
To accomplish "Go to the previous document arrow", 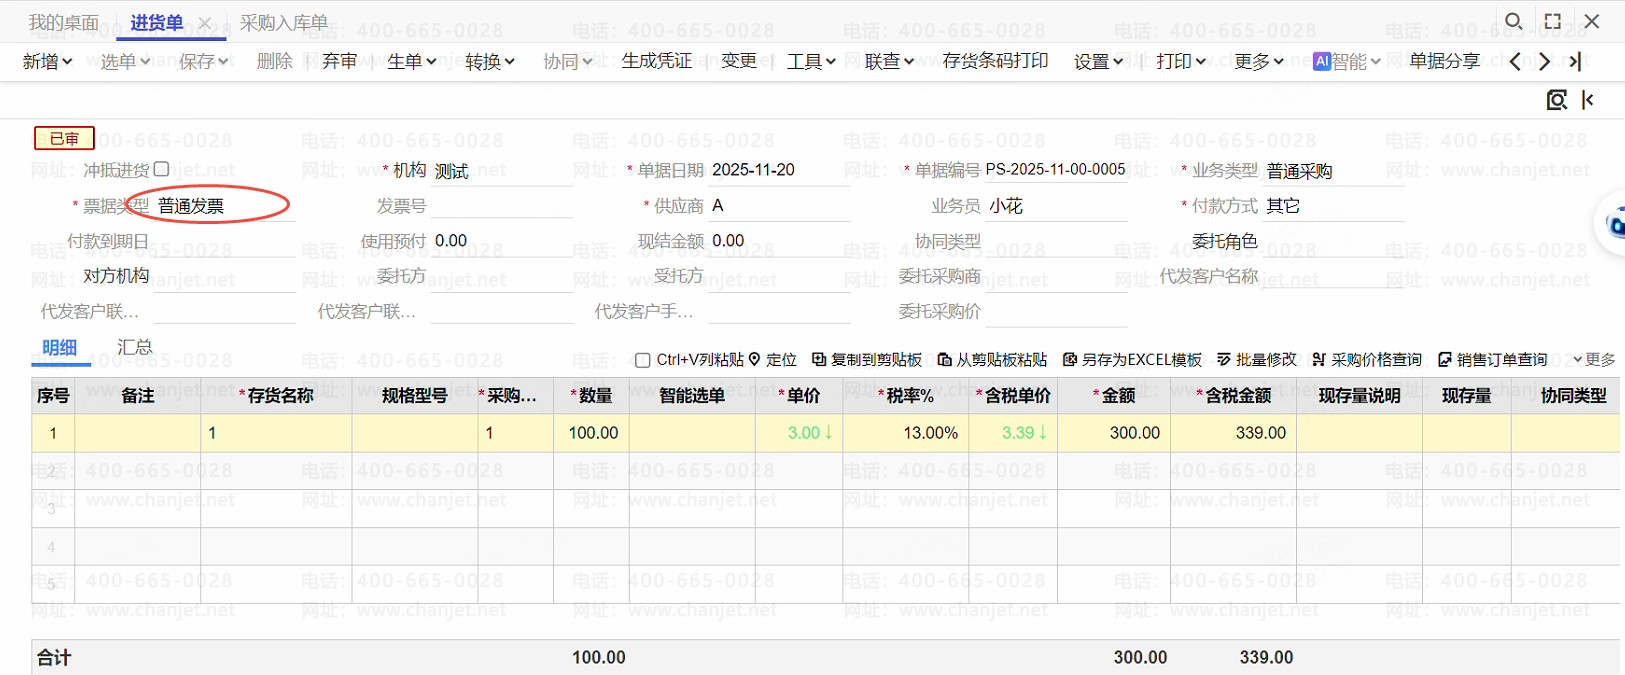I will 1515,62.
